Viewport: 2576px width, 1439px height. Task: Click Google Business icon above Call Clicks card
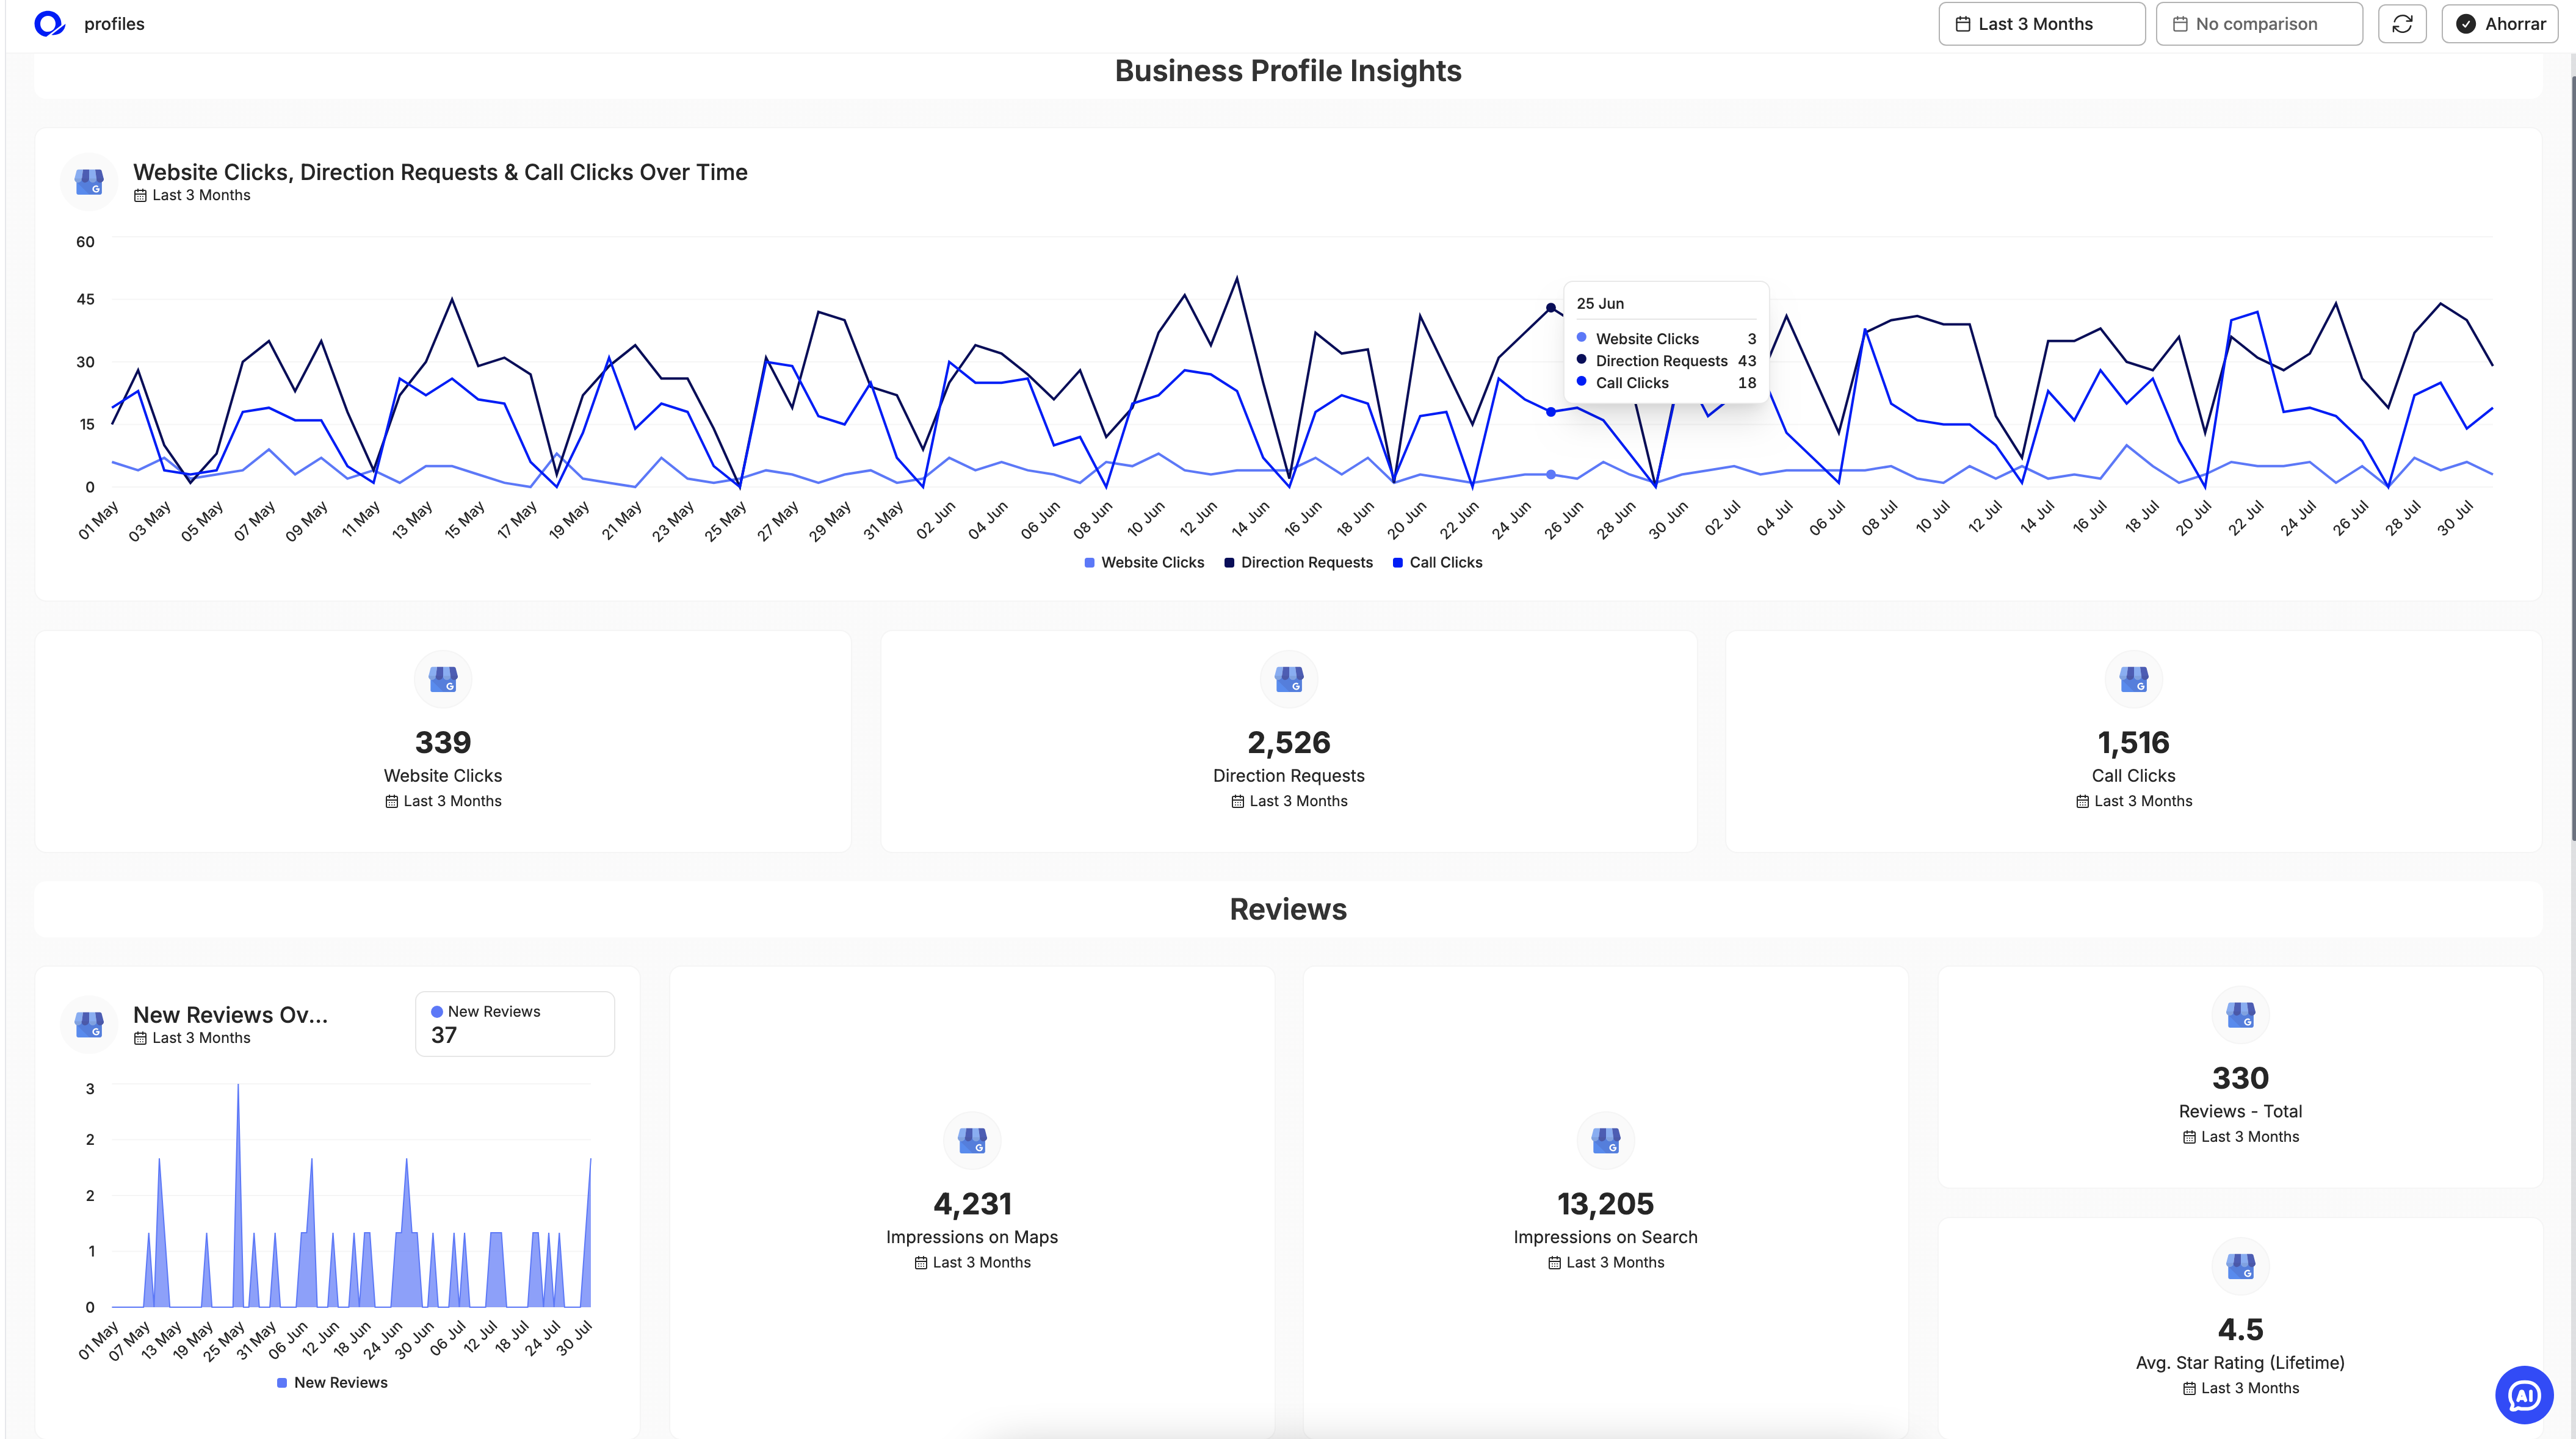tap(2133, 679)
